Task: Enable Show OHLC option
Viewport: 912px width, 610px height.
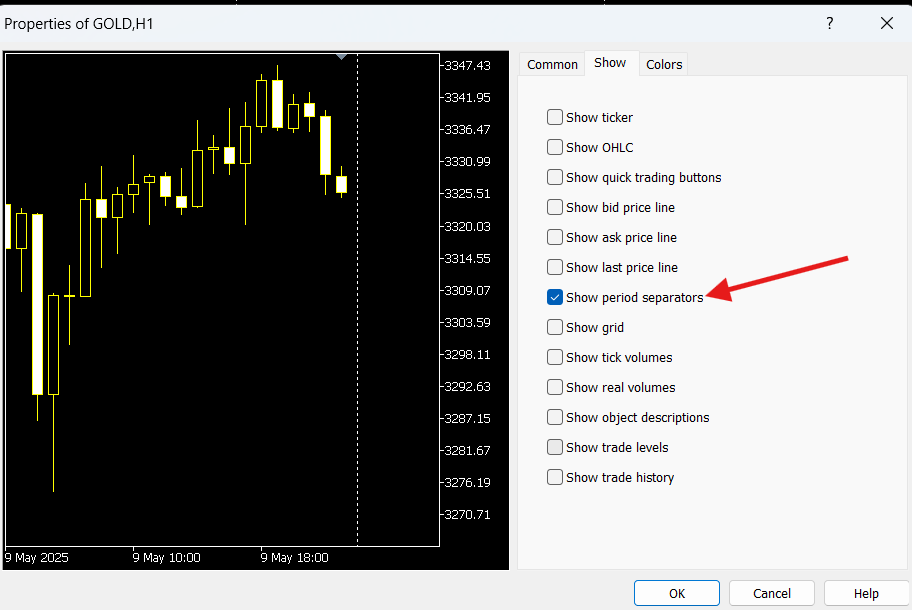Action: point(555,147)
